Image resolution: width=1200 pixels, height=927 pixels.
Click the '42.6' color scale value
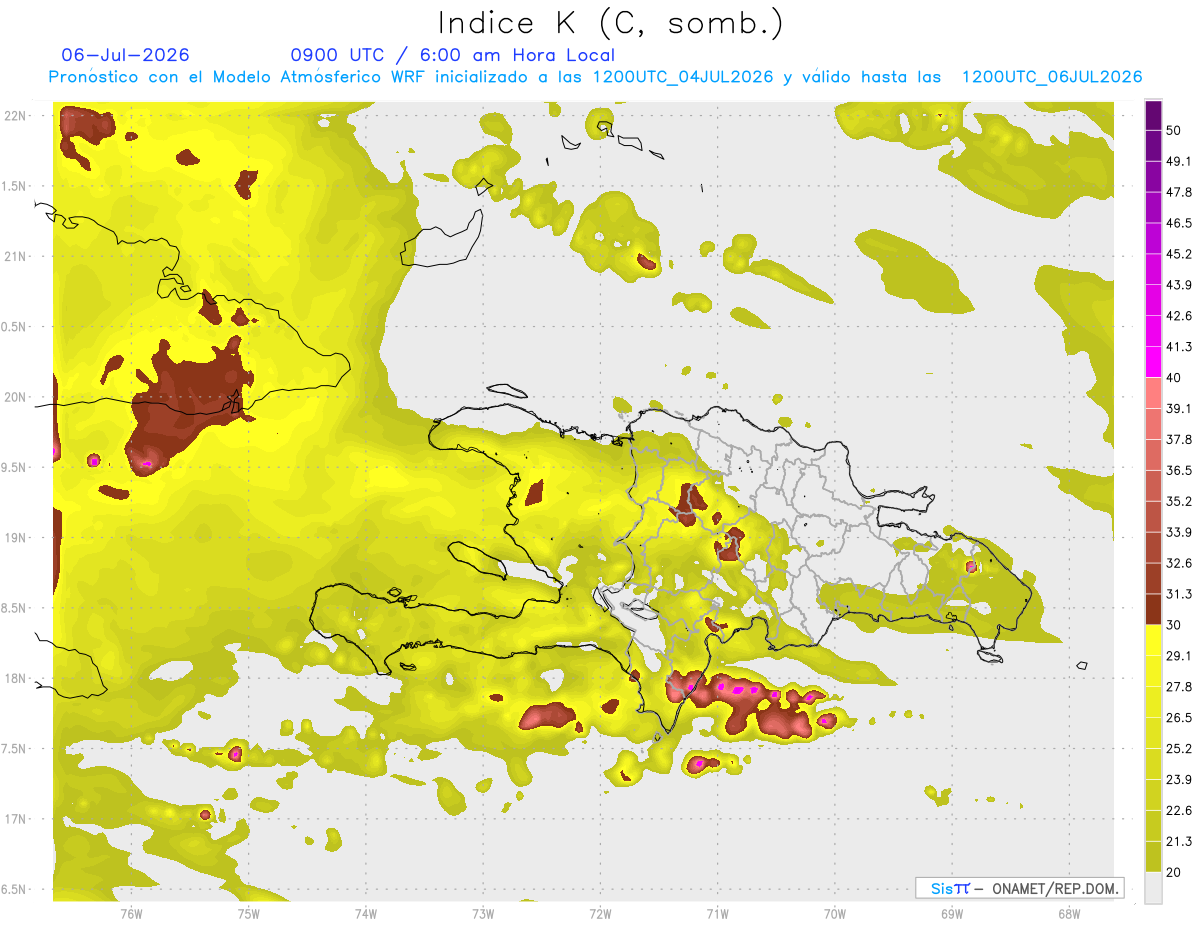click(1179, 316)
